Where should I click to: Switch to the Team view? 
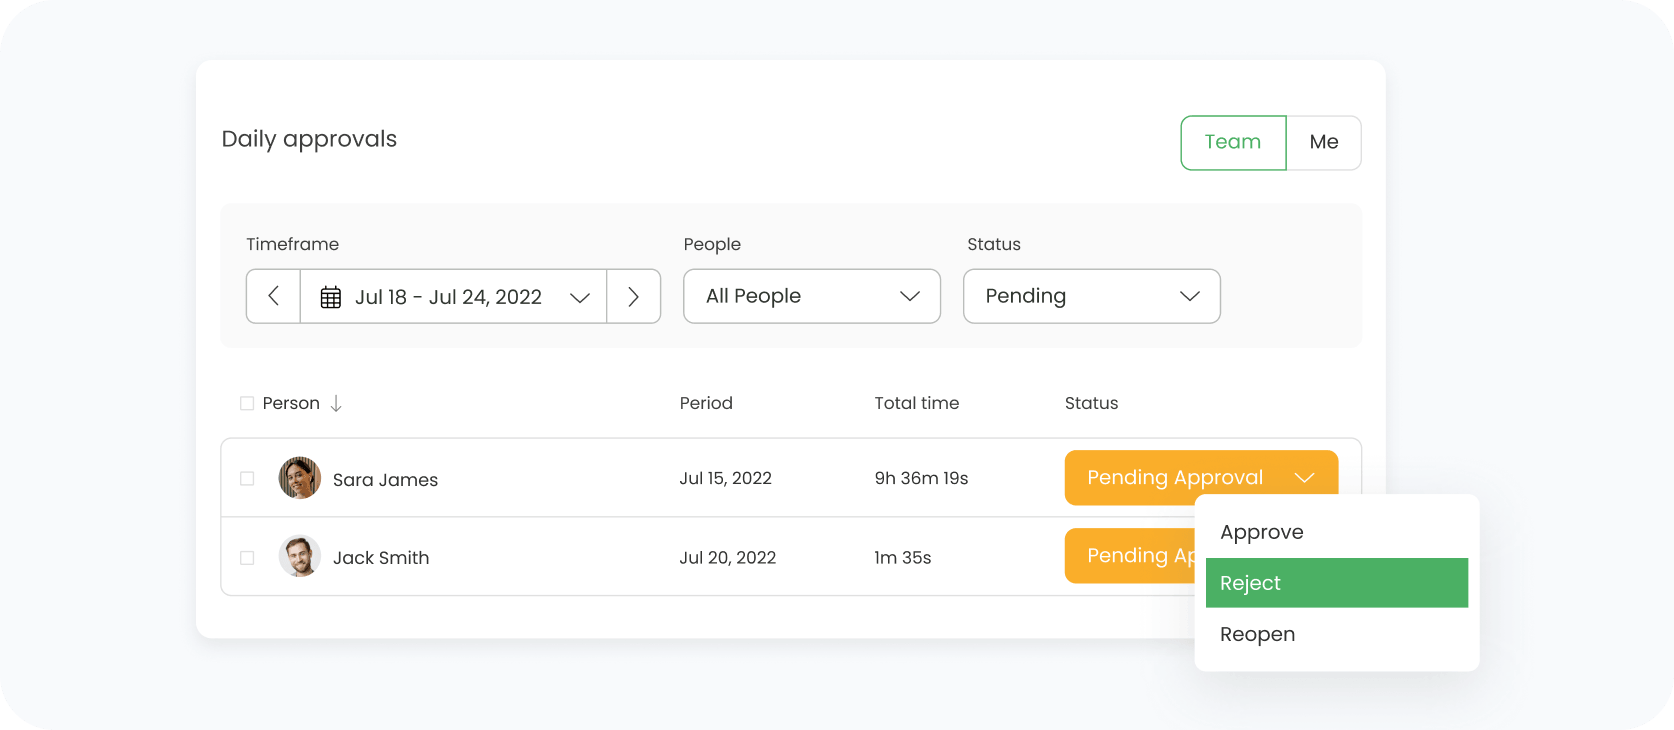1232,142
